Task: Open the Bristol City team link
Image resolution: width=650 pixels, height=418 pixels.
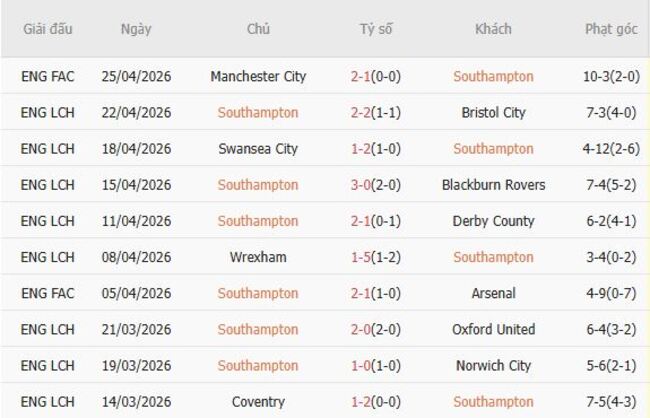Action: (493, 113)
